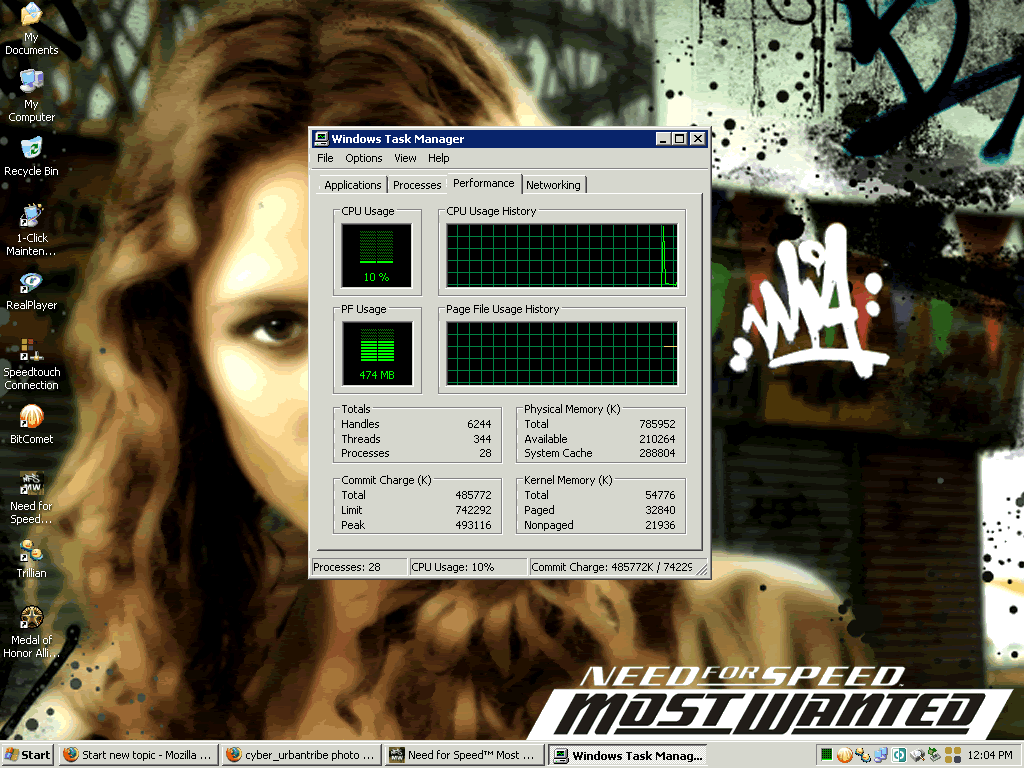The width and height of the screenshot is (1024, 768).
Task: Click the PF Usage gauge showing 474 MB
Action: pos(377,353)
